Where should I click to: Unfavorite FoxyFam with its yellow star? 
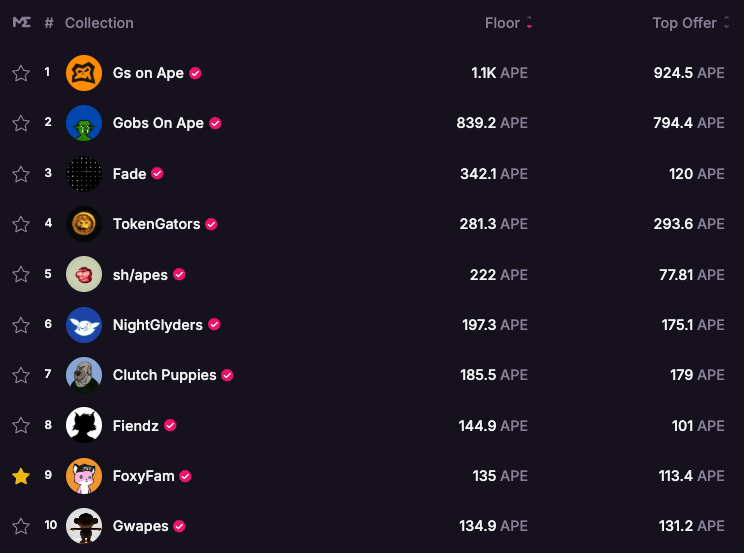(21, 476)
